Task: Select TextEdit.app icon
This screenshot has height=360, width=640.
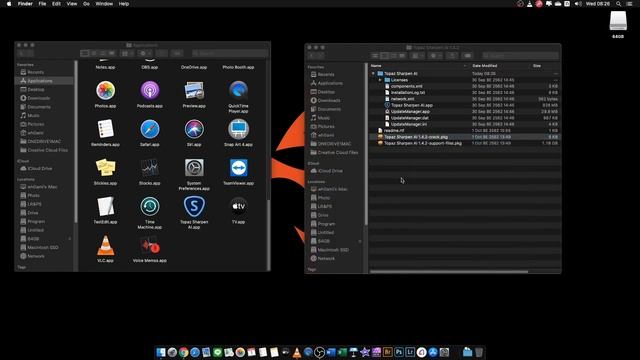Action: click(105, 207)
